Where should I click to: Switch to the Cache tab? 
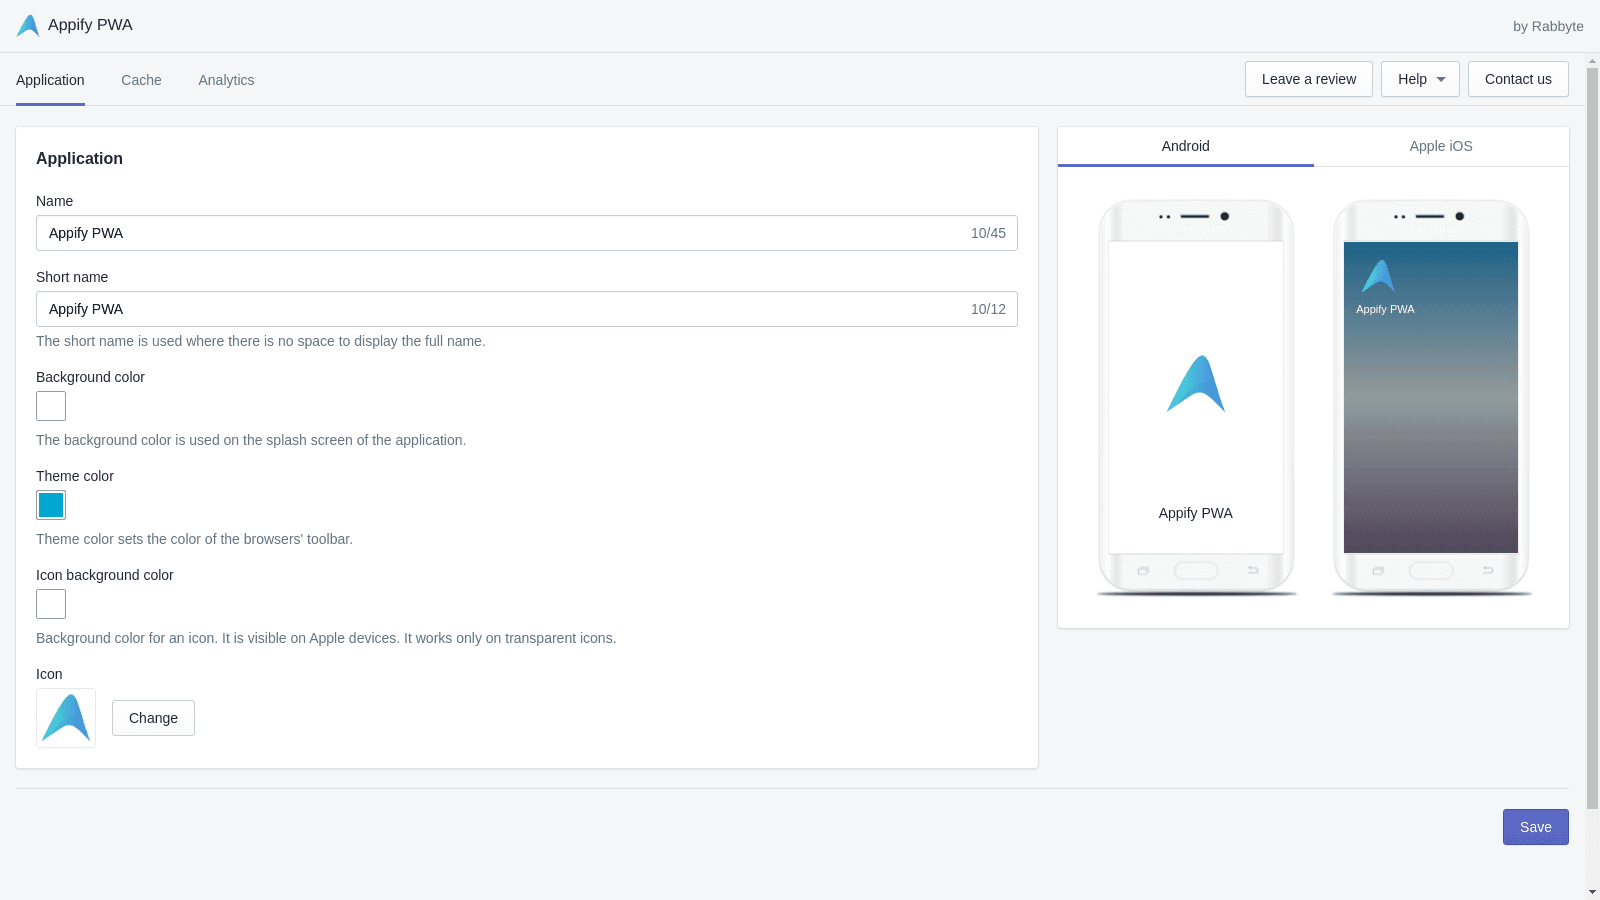click(141, 80)
